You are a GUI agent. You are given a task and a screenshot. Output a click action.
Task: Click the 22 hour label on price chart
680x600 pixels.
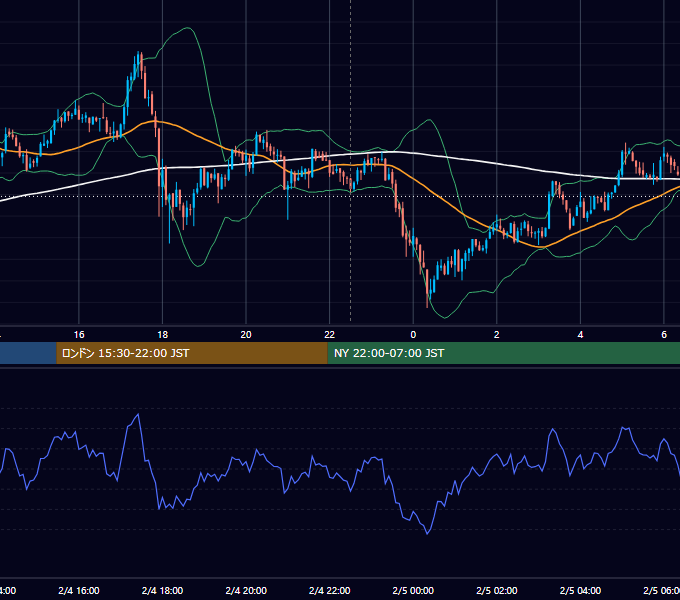pyautogui.click(x=330, y=335)
